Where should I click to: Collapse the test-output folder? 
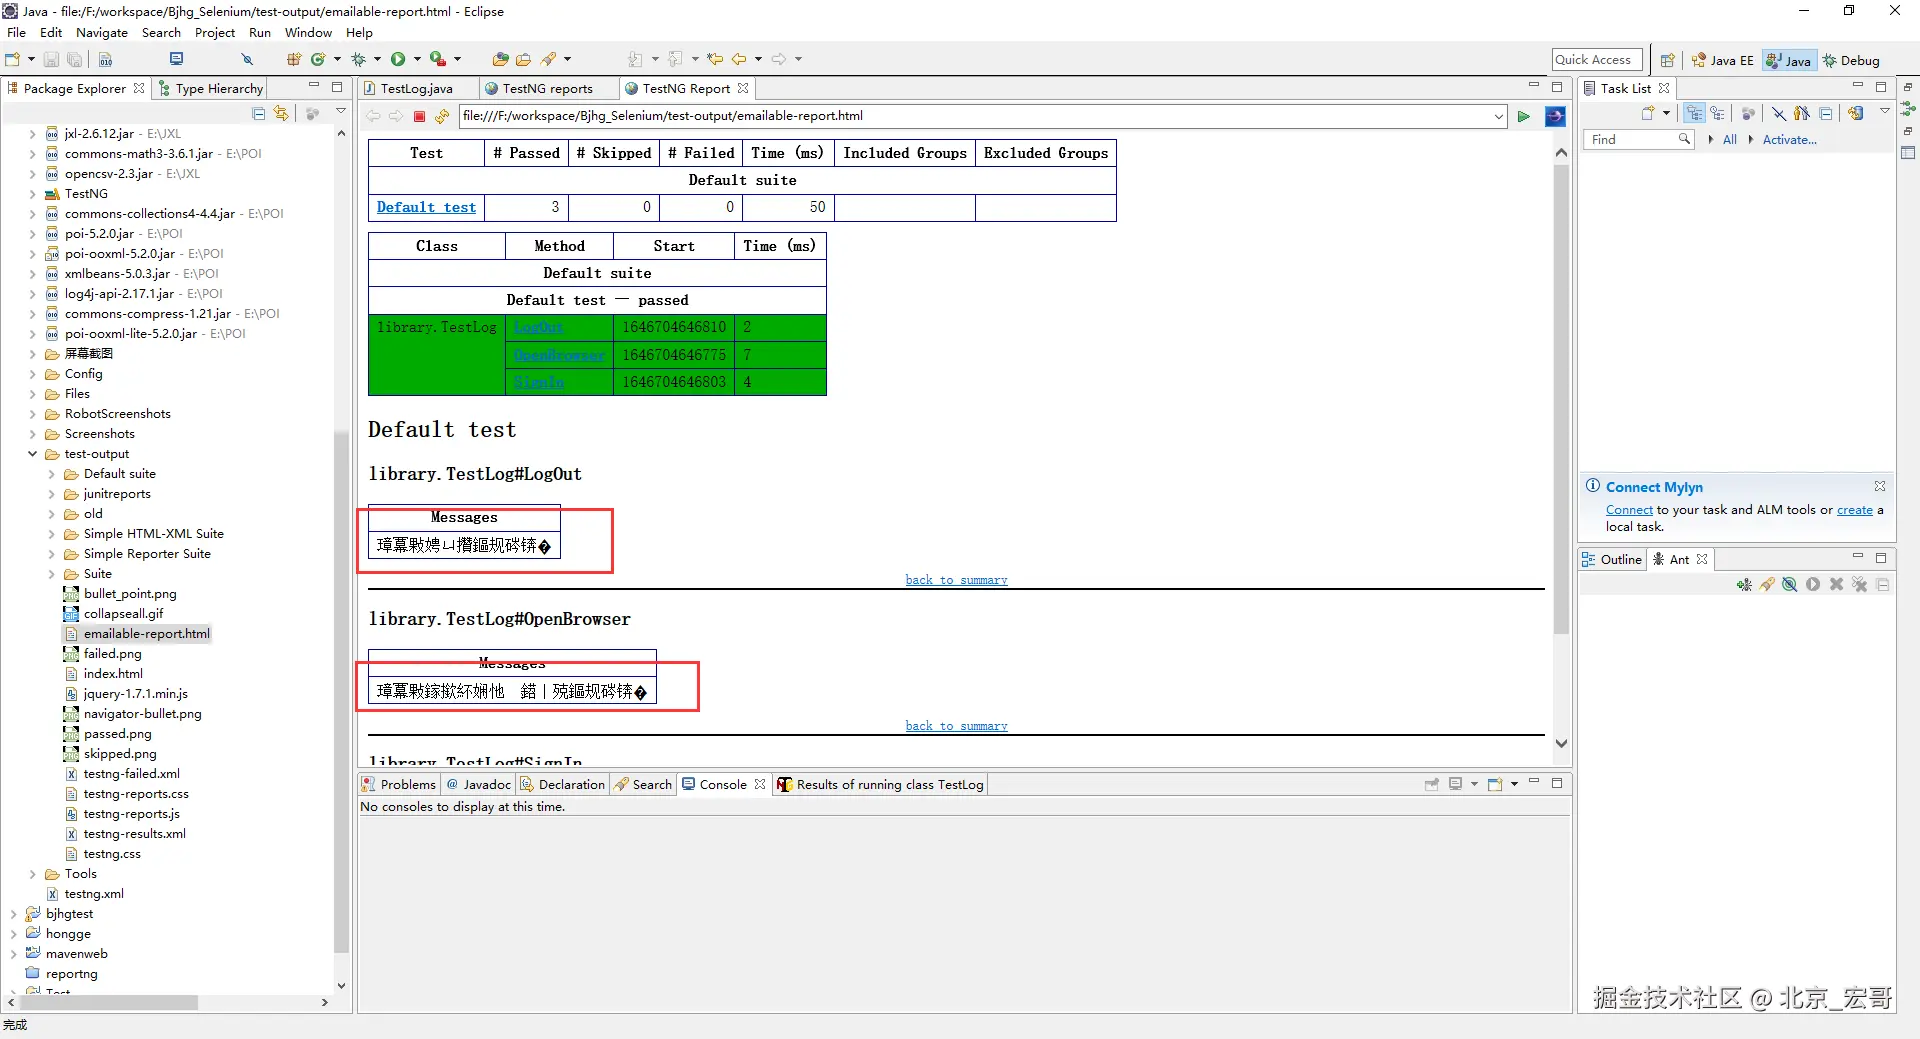[x=32, y=454]
